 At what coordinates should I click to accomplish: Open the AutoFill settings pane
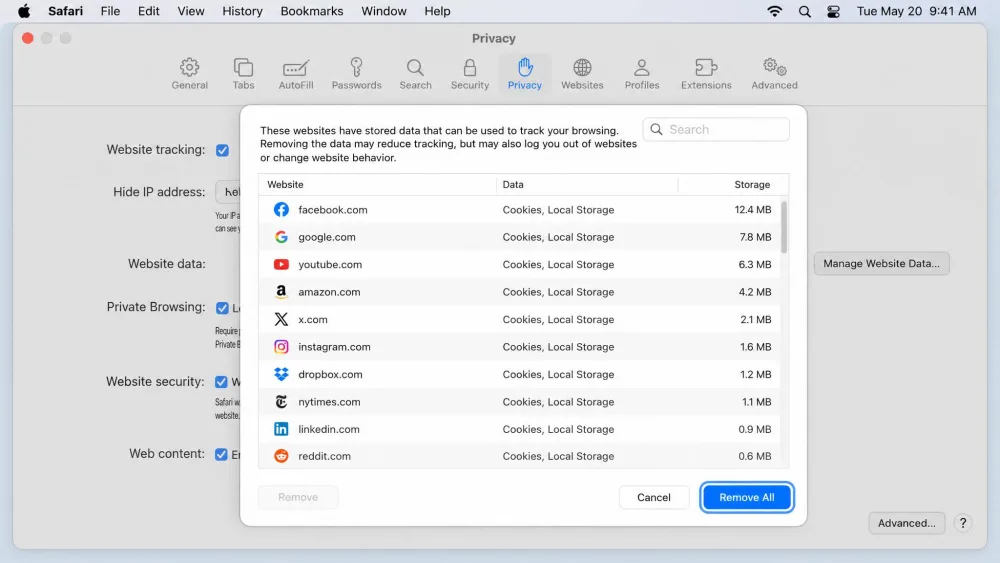[296, 74]
